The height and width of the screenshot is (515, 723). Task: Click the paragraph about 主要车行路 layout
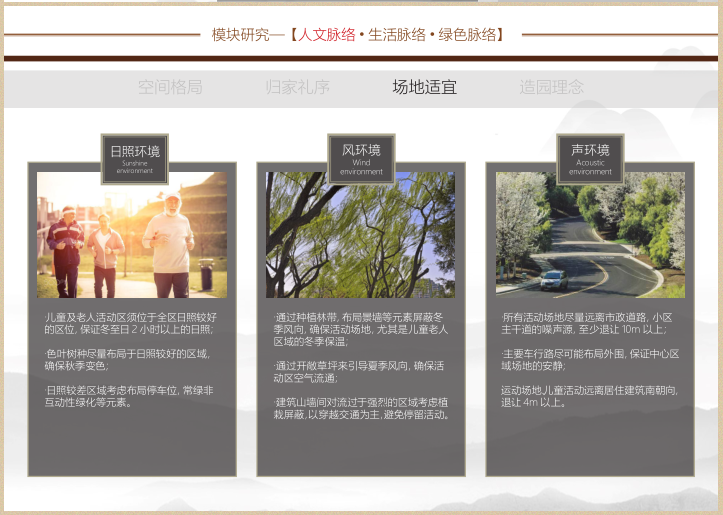(x=590, y=359)
